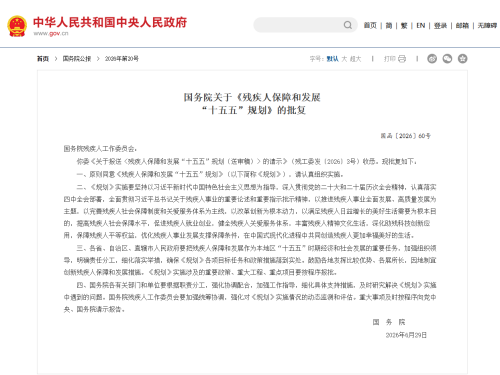Switch language to EN
The height and width of the screenshot is (375, 500).
click(421, 26)
